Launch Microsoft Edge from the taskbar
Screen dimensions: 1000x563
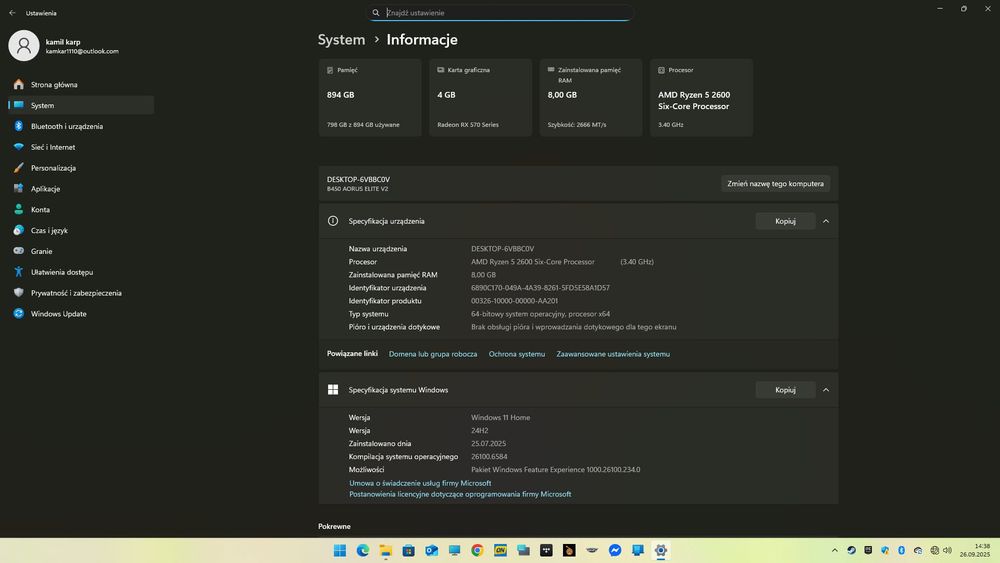[x=363, y=550]
